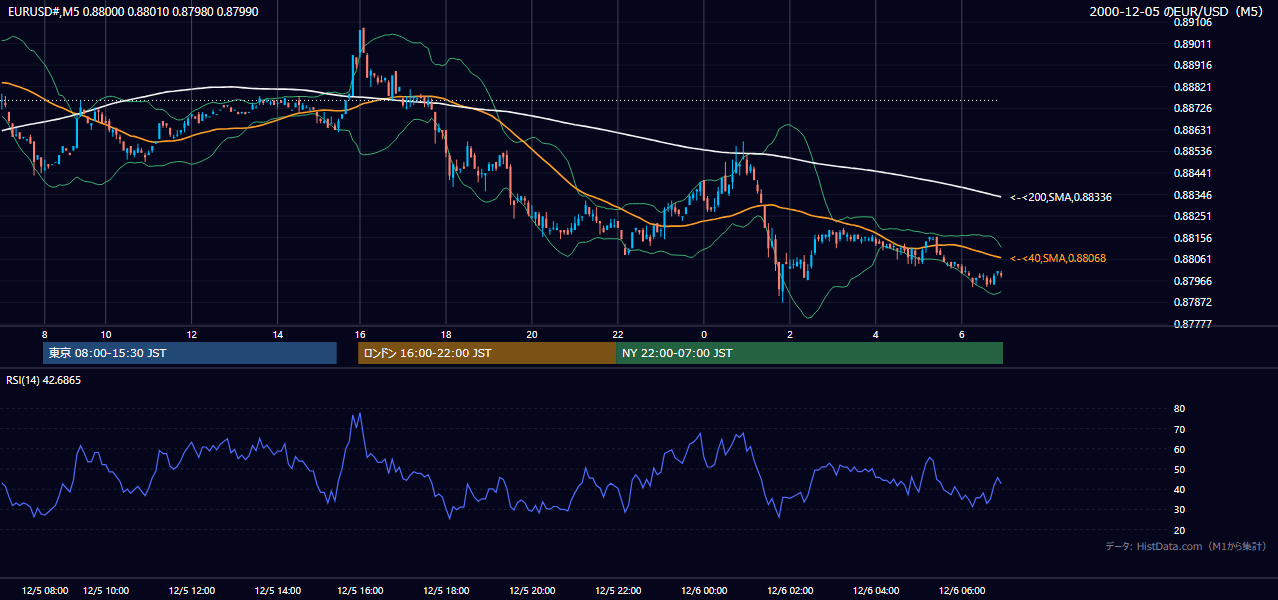
Task: Click the RSI scale value 30
Action: coord(1179,510)
